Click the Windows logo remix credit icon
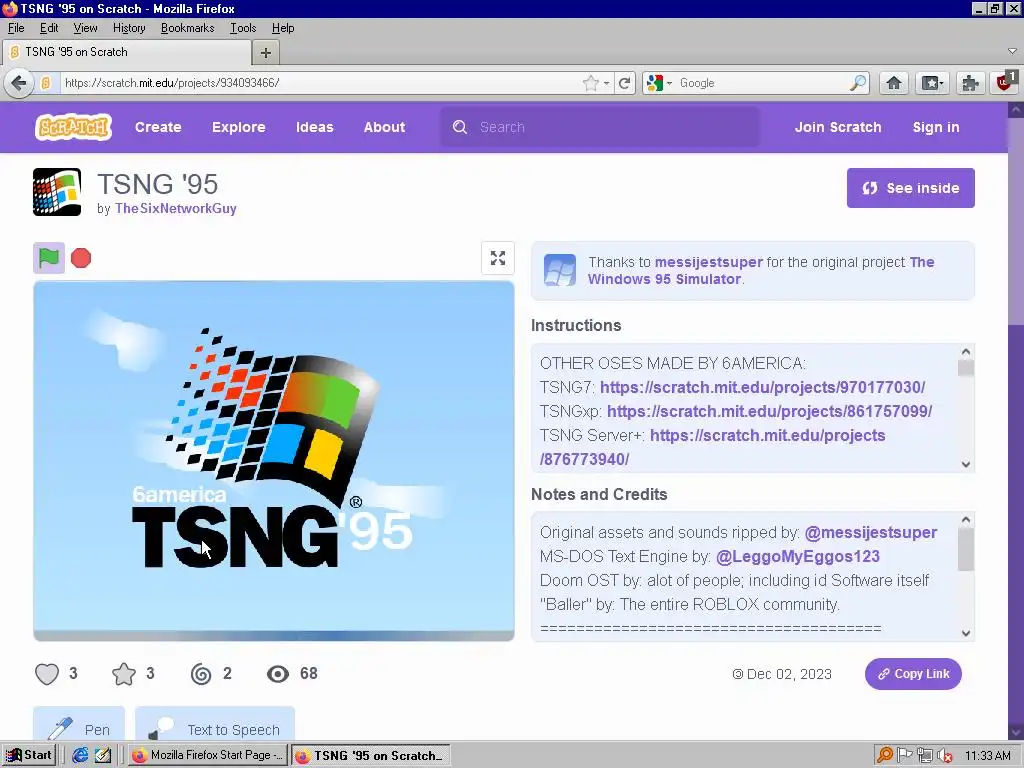This screenshot has height=768, width=1024. [x=560, y=270]
